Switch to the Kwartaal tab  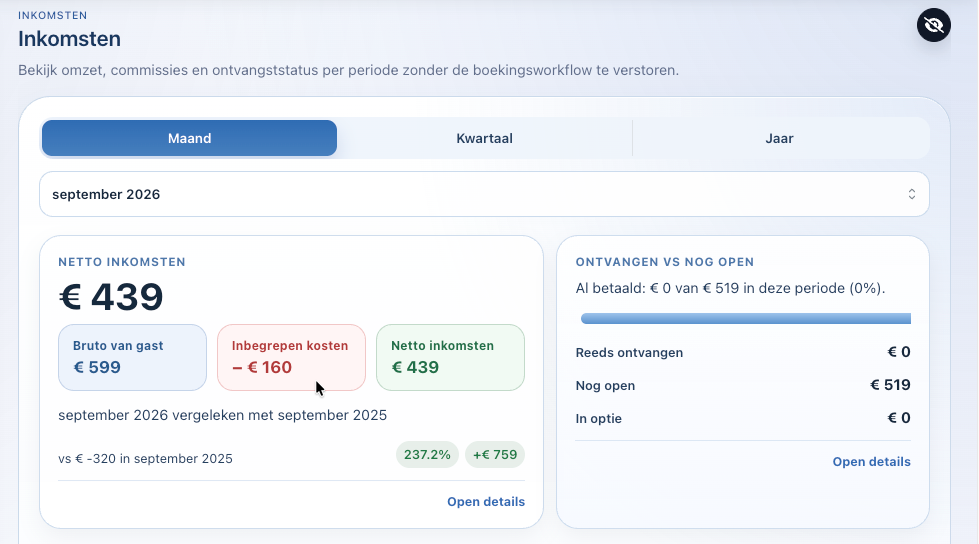point(485,138)
